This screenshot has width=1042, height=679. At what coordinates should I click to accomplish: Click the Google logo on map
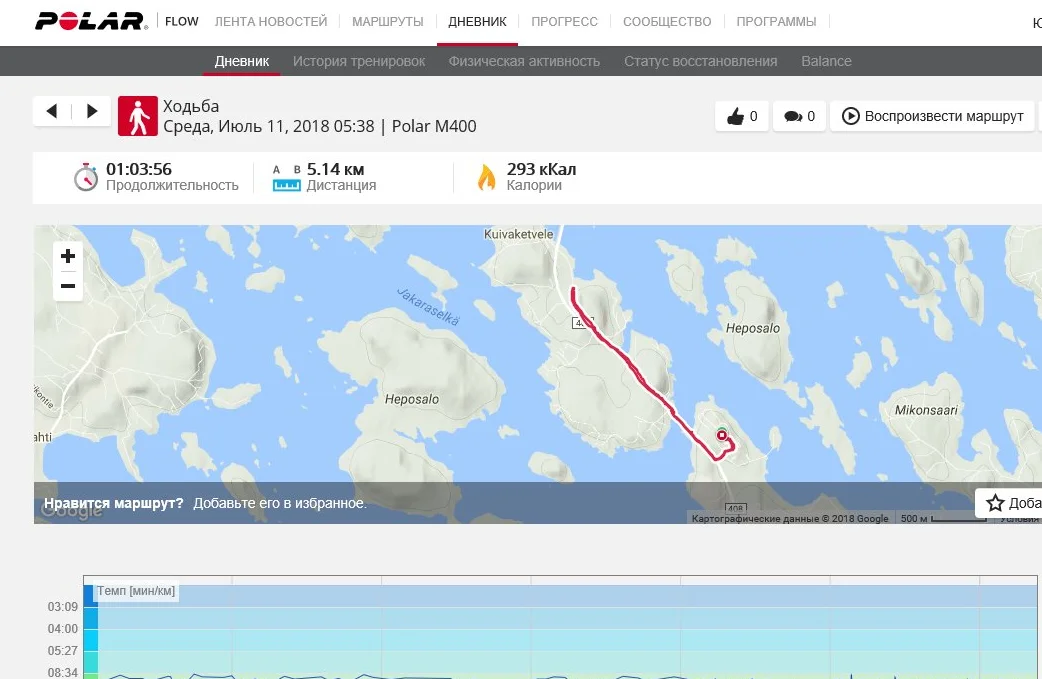coord(72,510)
